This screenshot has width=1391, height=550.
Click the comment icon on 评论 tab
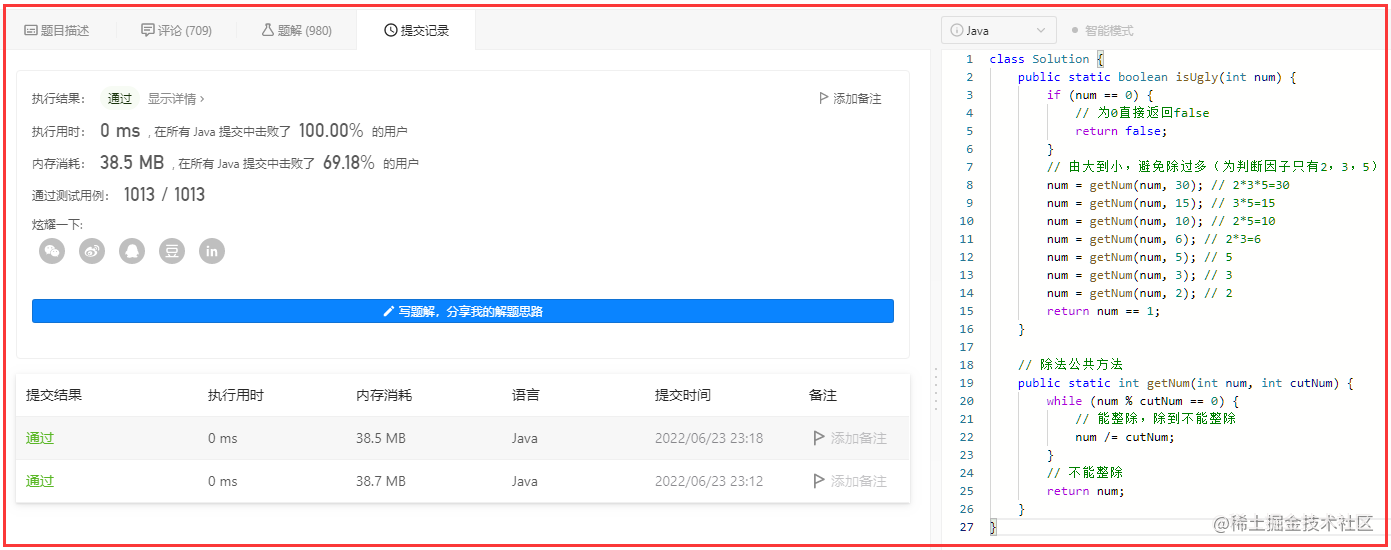[x=148, y=31]
